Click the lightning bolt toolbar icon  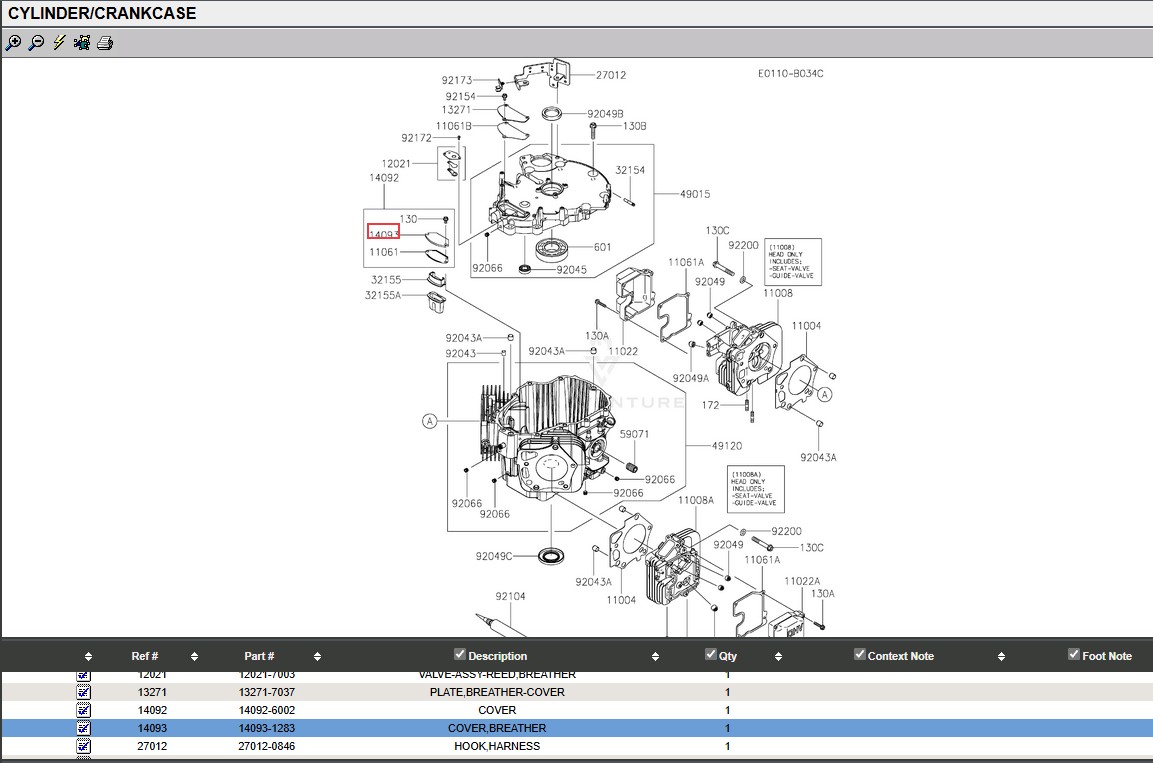59,43
